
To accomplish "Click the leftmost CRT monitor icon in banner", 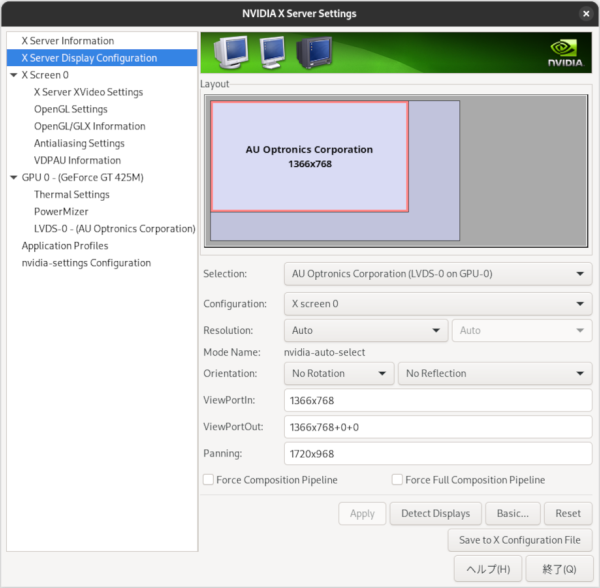I will click(231, 53).
